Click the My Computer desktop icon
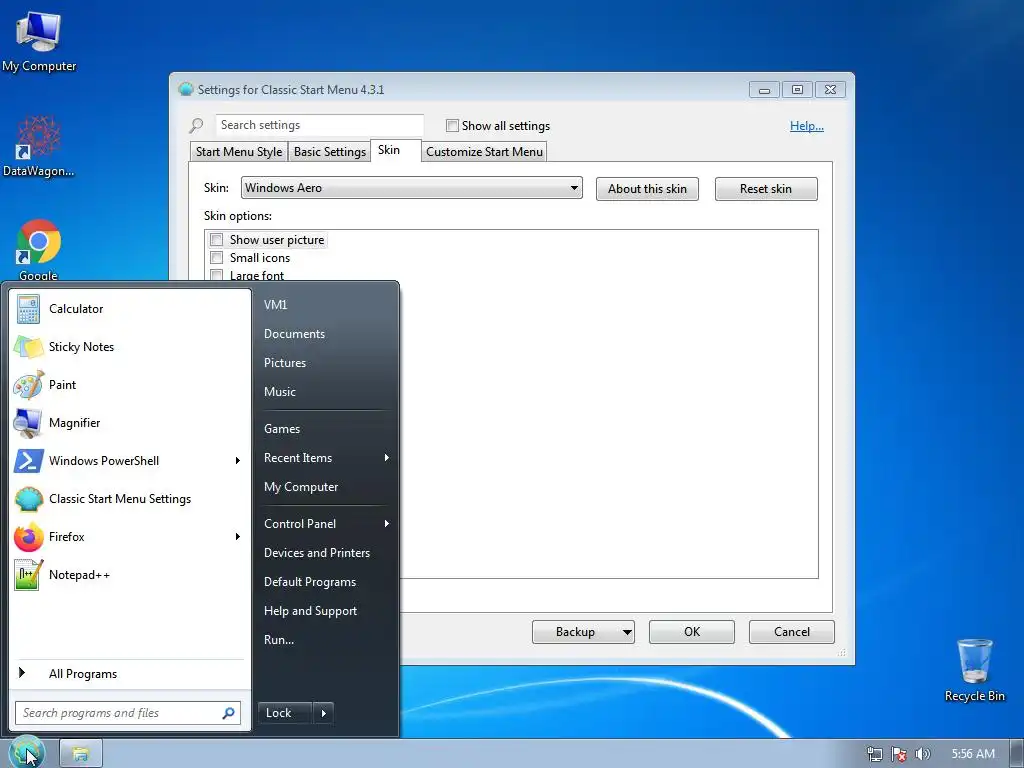The height and width of the screenshot is (768, 1024). 39,41
